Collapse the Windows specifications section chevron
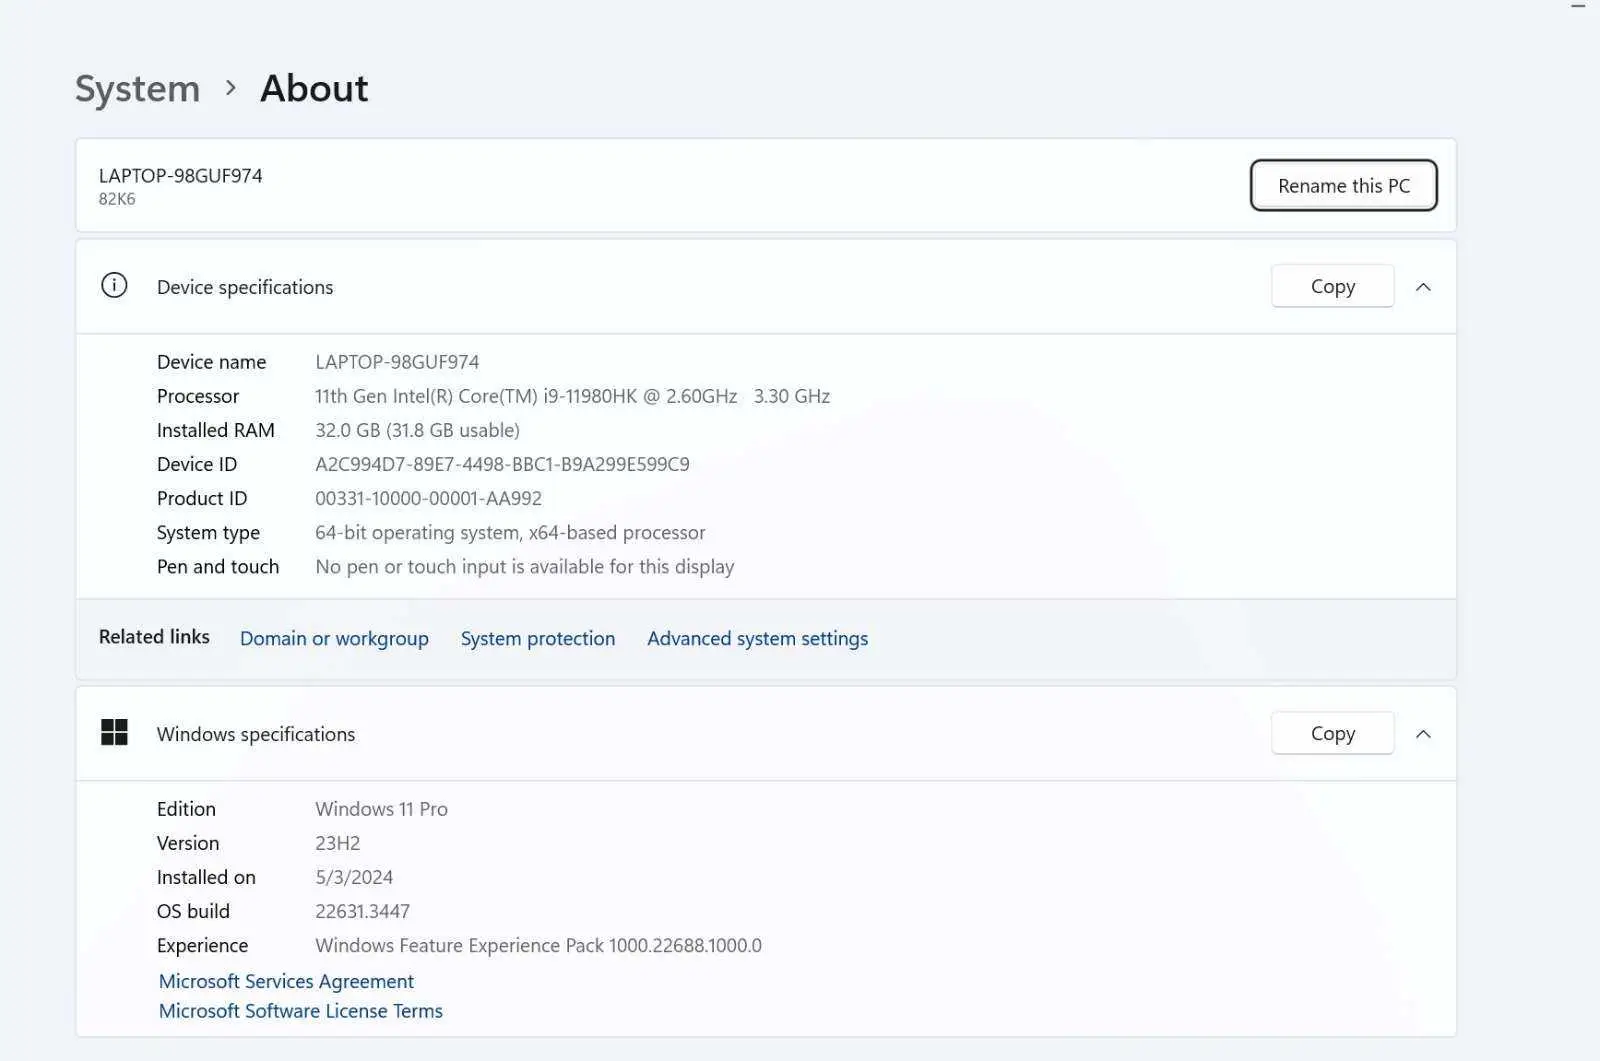1600x1061 pixels. pos(1423,734)
